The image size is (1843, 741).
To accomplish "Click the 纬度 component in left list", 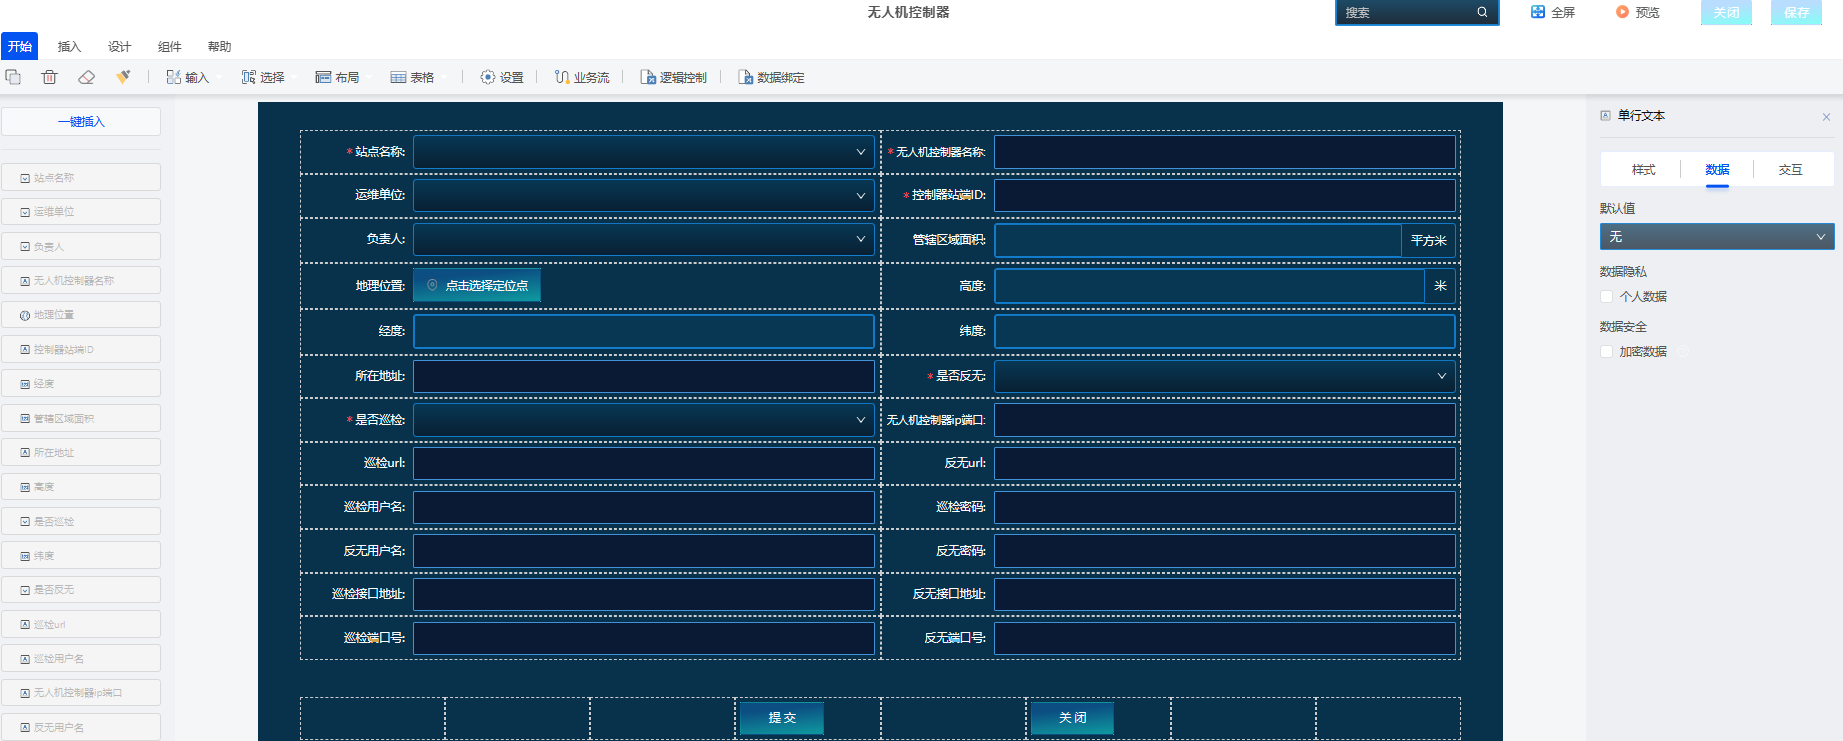I will click(81, 555).
